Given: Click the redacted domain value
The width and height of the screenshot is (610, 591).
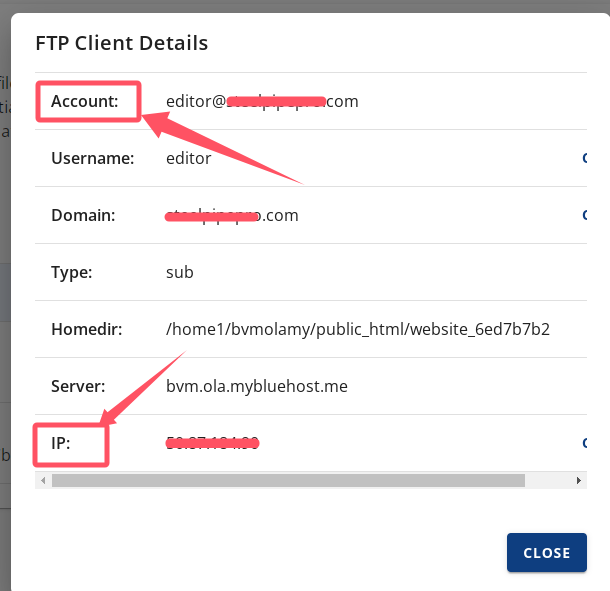Looking at the screenshot, I should point(232,215).
